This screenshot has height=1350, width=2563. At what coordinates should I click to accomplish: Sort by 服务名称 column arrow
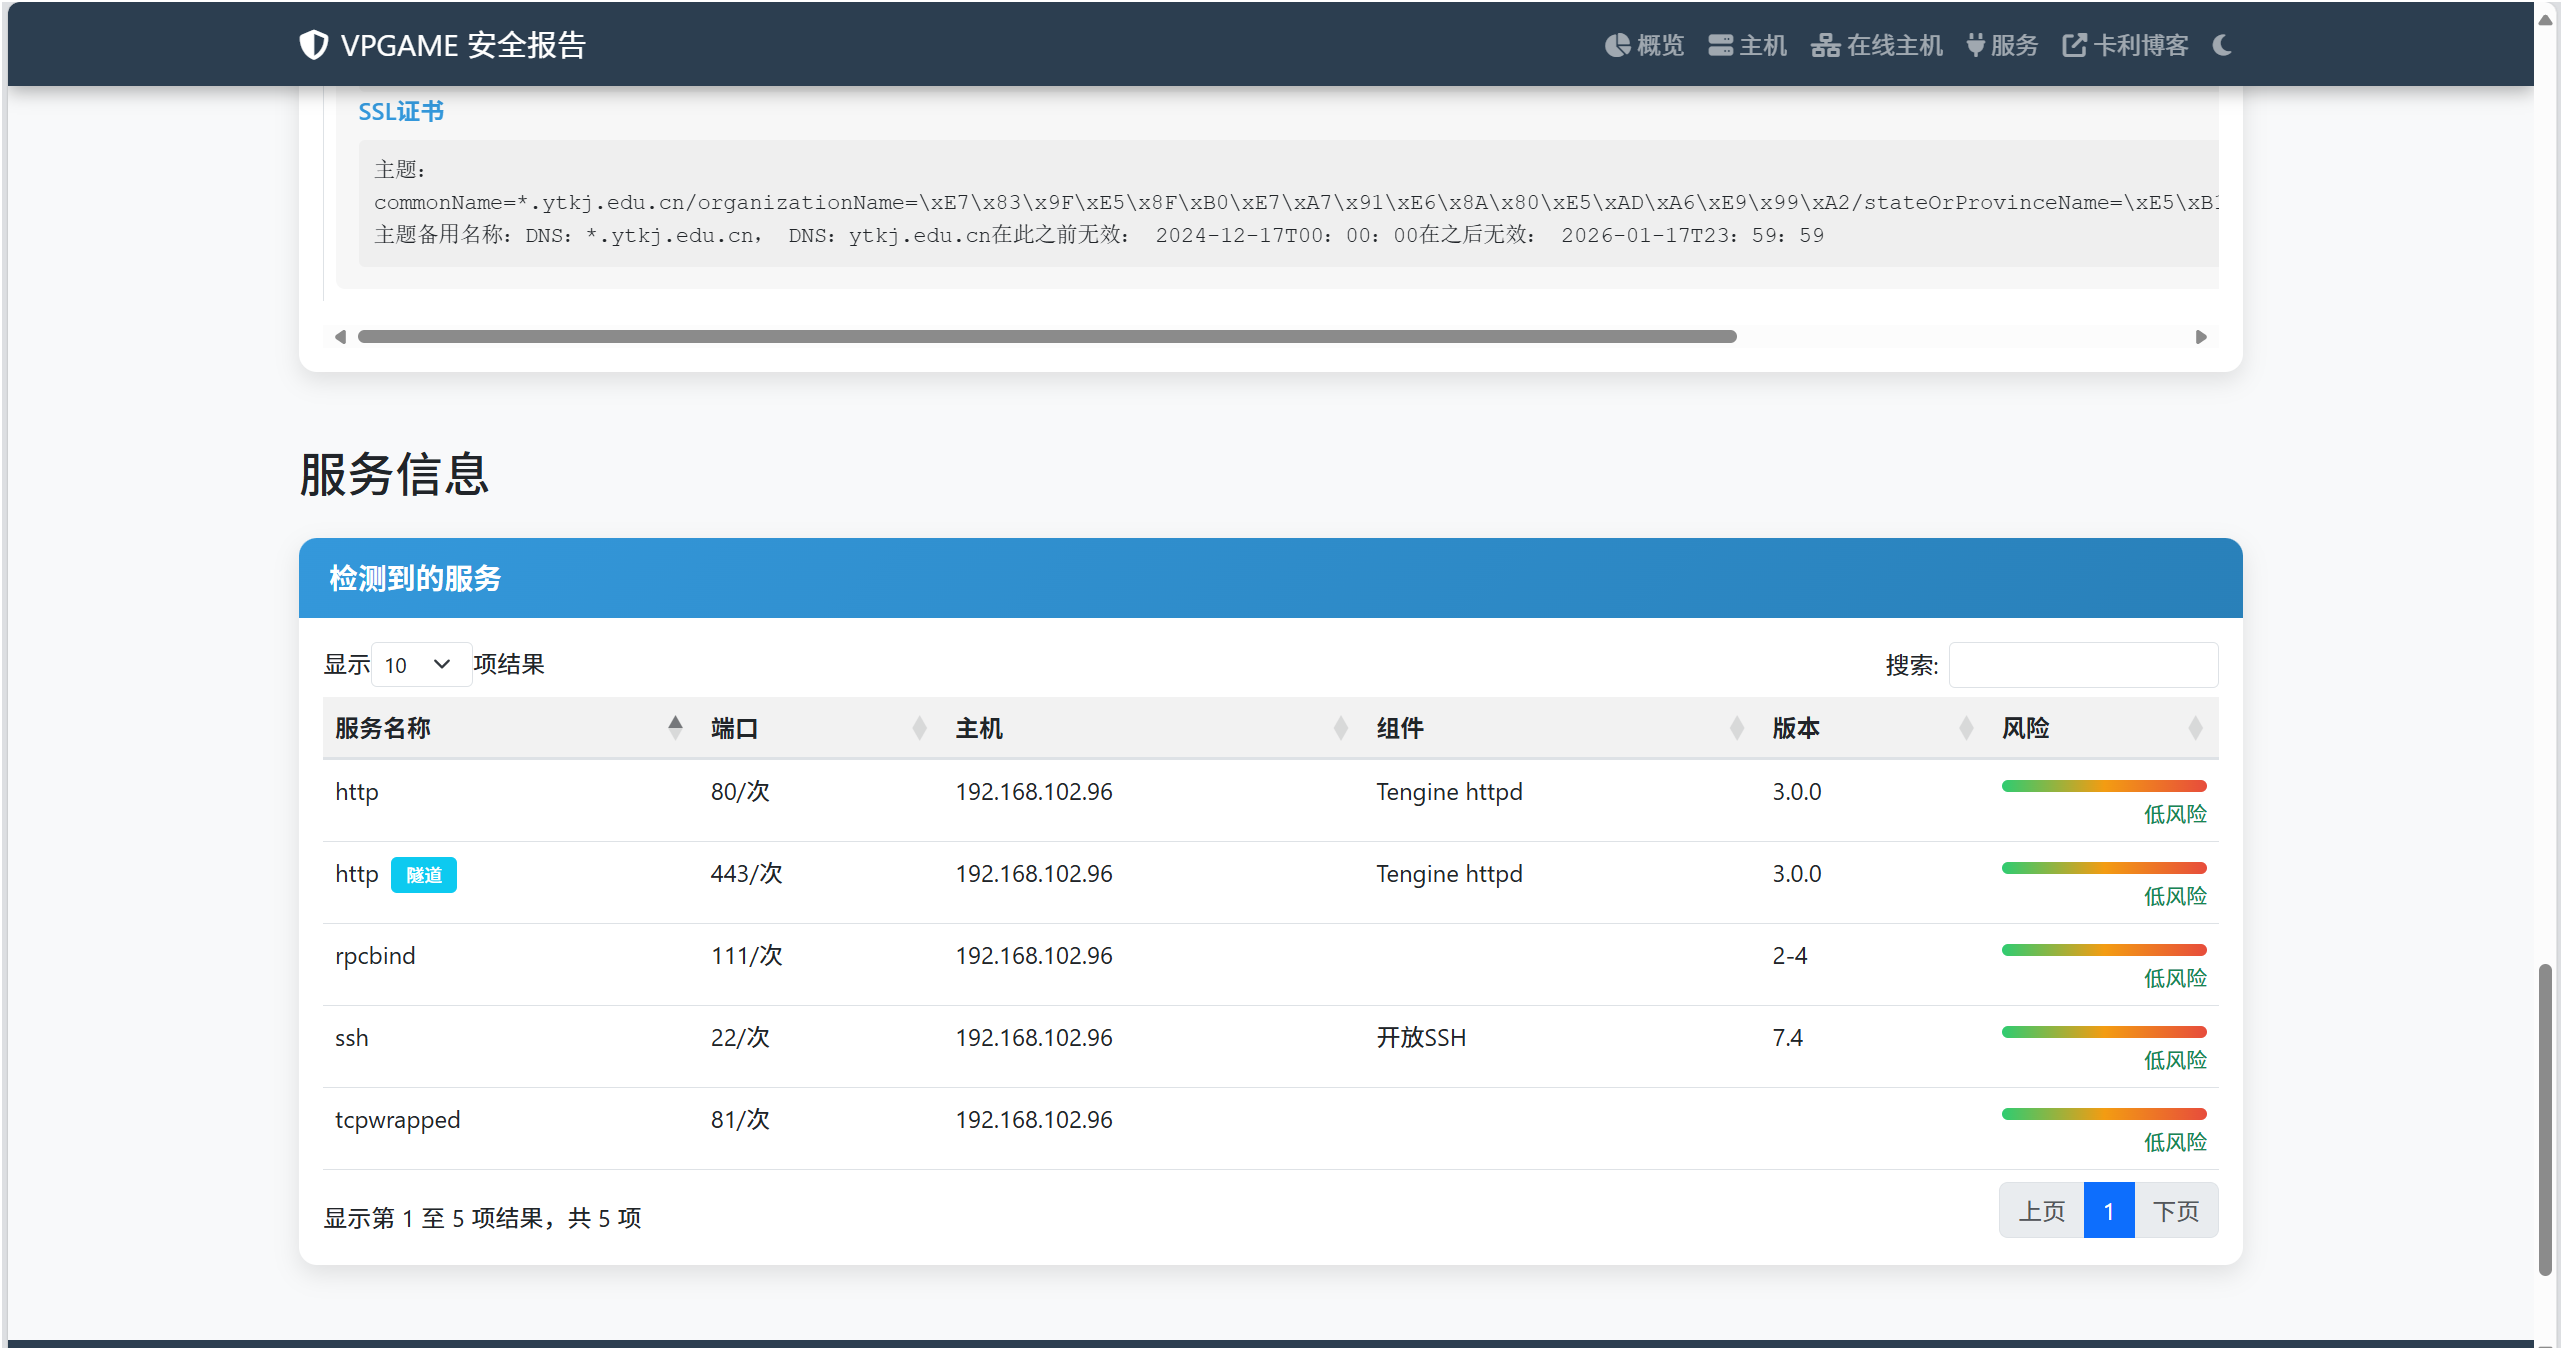(675, 727)
